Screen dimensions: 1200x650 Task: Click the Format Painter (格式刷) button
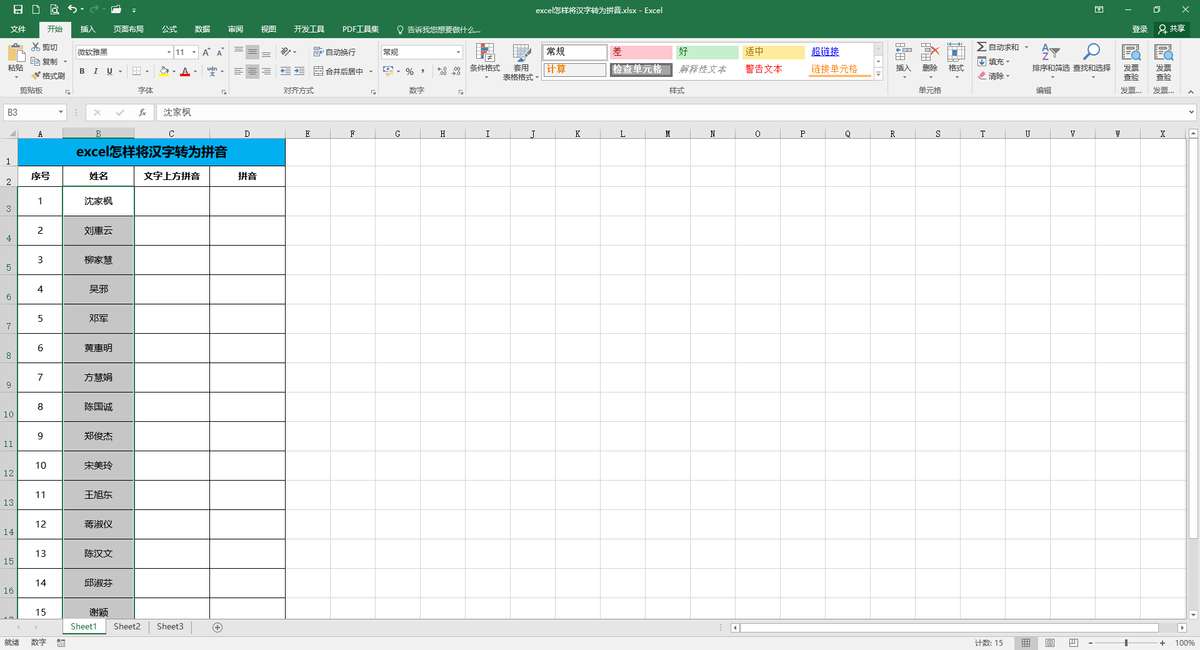(47, 75)
